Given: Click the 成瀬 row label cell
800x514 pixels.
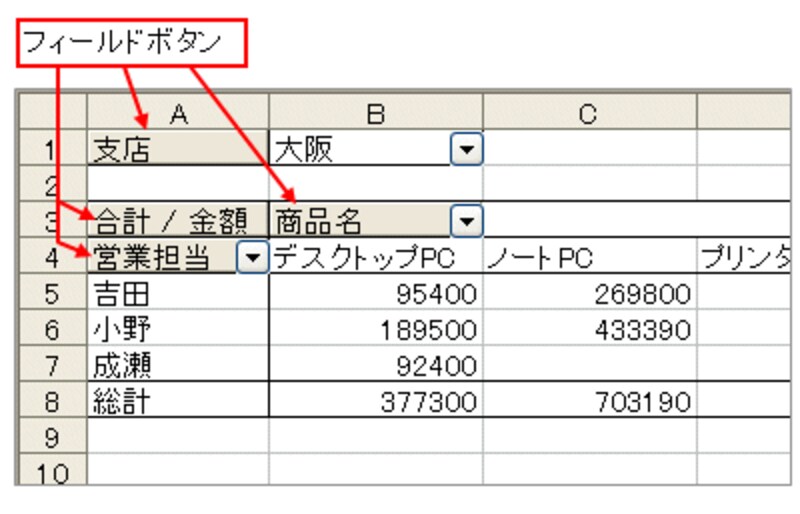Looking at the screenshot, I should 178,366.
